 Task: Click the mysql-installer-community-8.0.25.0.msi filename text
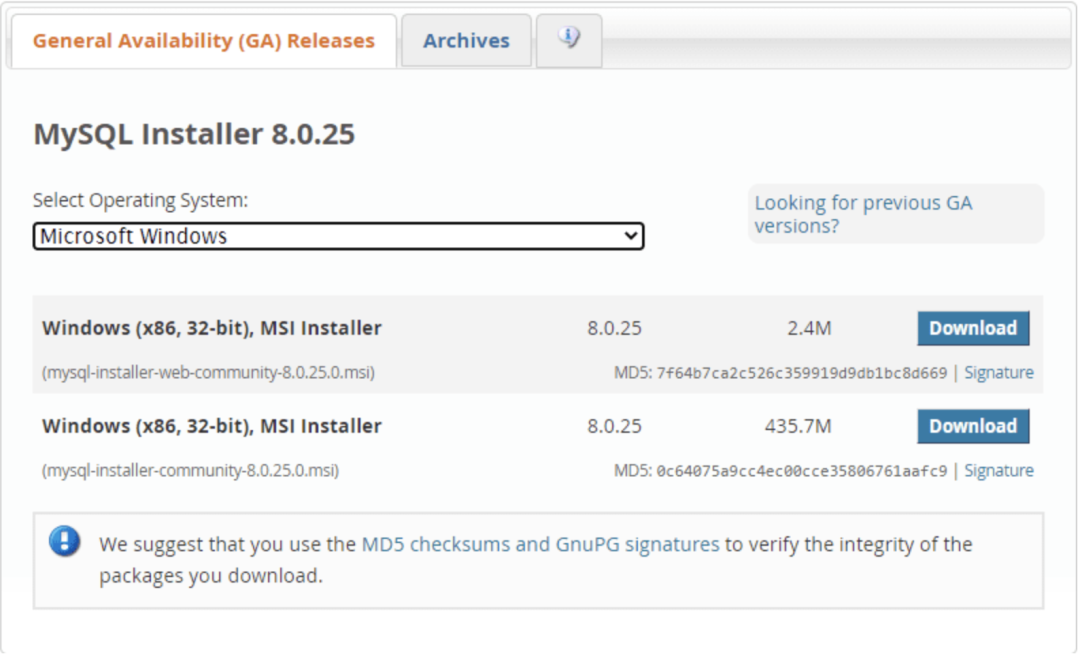point(190,471)
